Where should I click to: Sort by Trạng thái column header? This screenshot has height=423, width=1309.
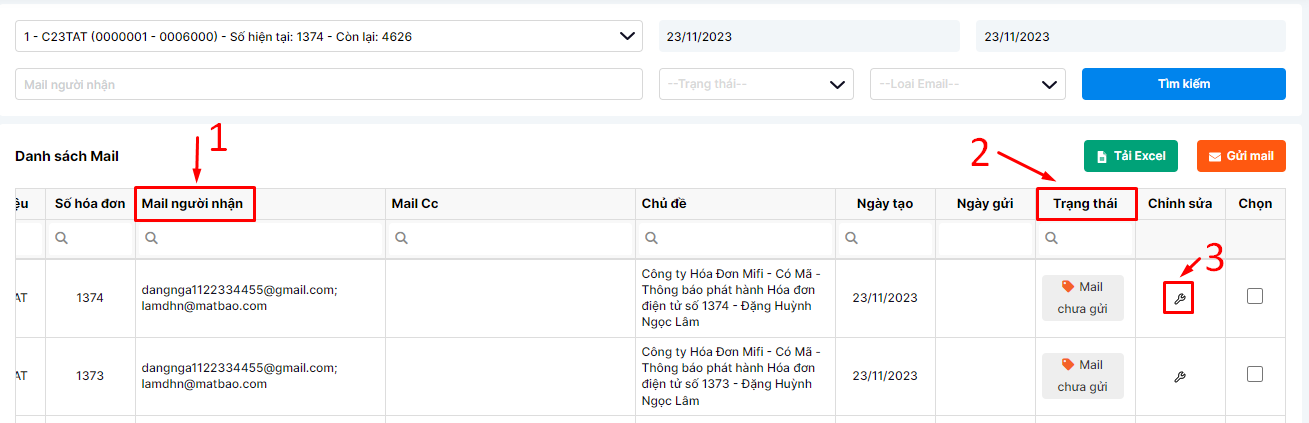coord(1086,204)
